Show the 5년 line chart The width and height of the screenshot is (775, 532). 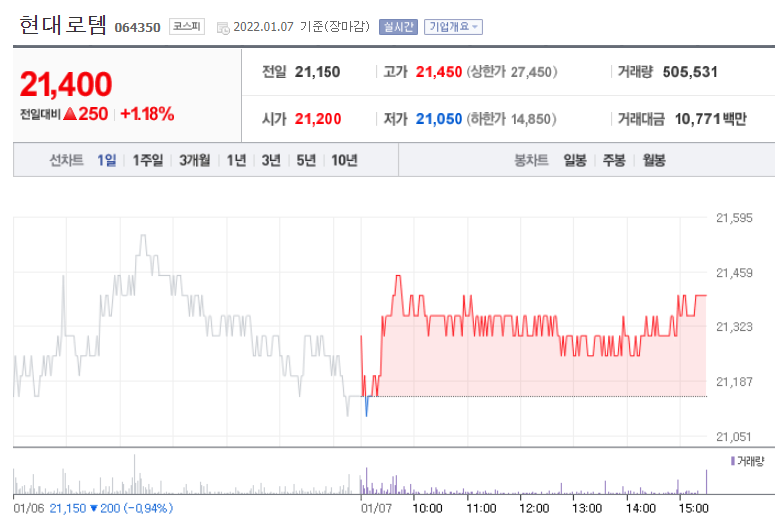point(306,160)
